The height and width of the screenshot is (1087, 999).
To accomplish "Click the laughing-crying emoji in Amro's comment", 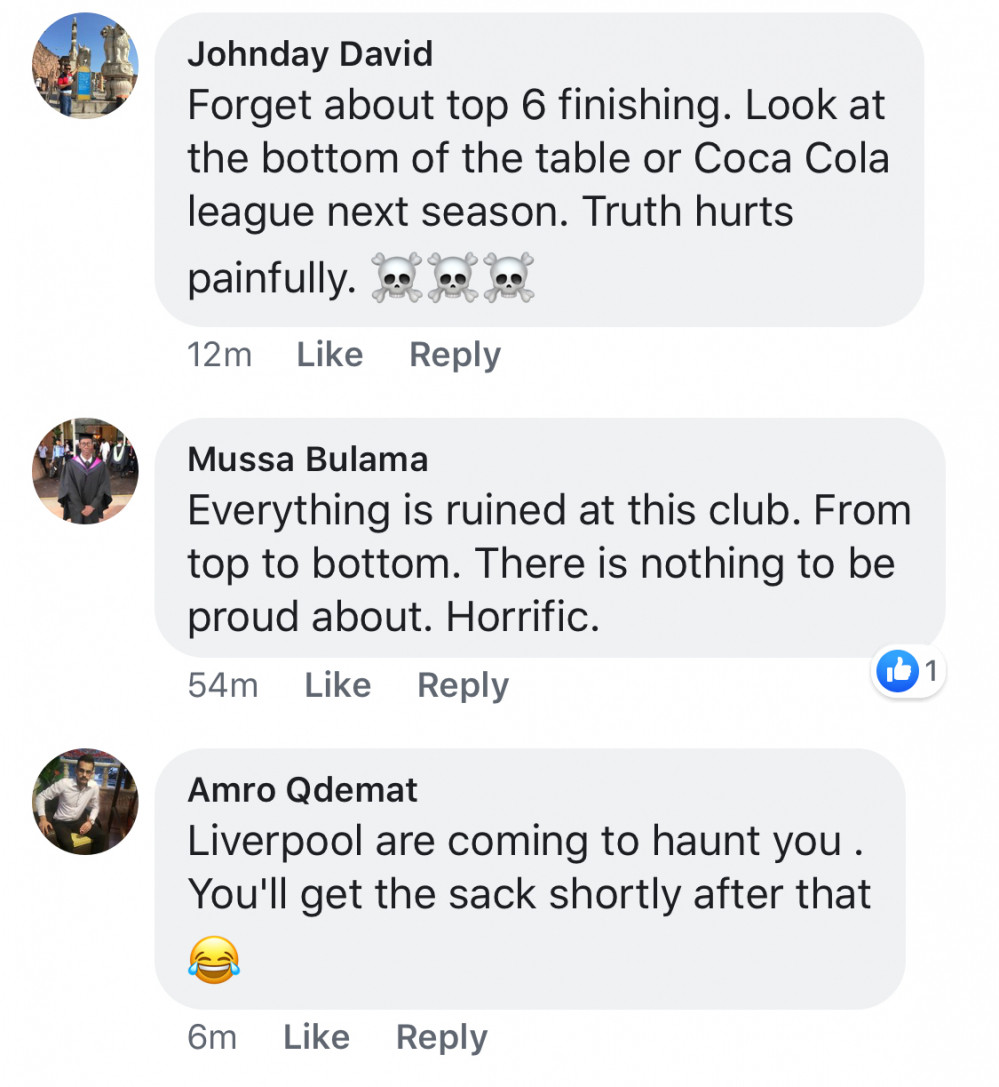I will coord(214,958).
